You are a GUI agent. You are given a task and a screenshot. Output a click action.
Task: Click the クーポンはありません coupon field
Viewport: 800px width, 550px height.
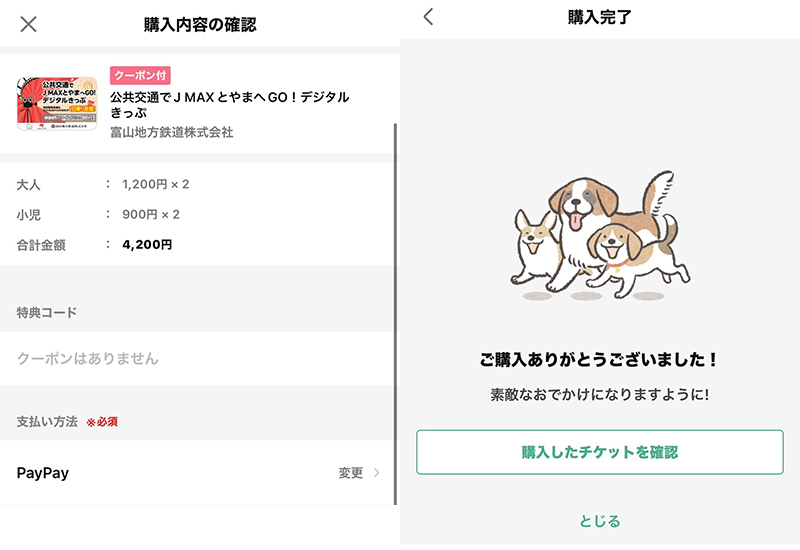198,358
